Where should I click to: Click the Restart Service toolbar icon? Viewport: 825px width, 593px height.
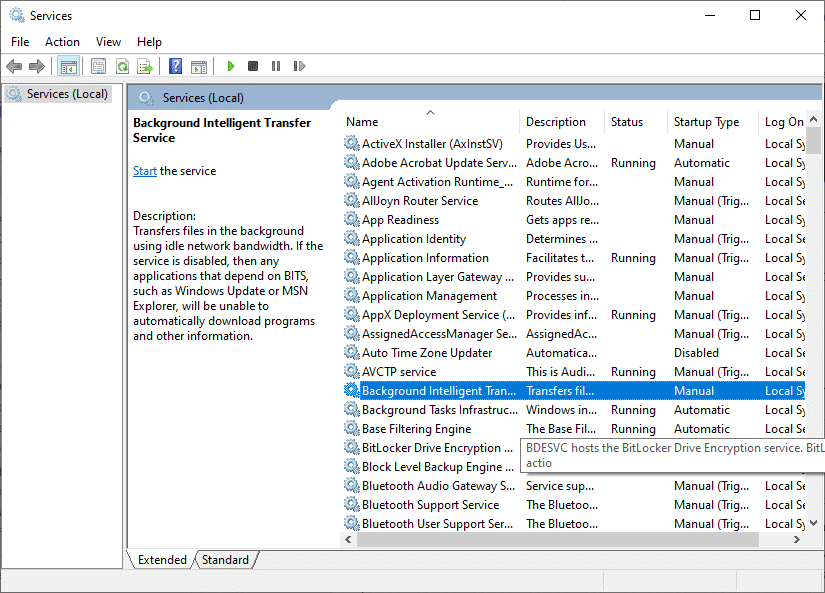point(299,66)
